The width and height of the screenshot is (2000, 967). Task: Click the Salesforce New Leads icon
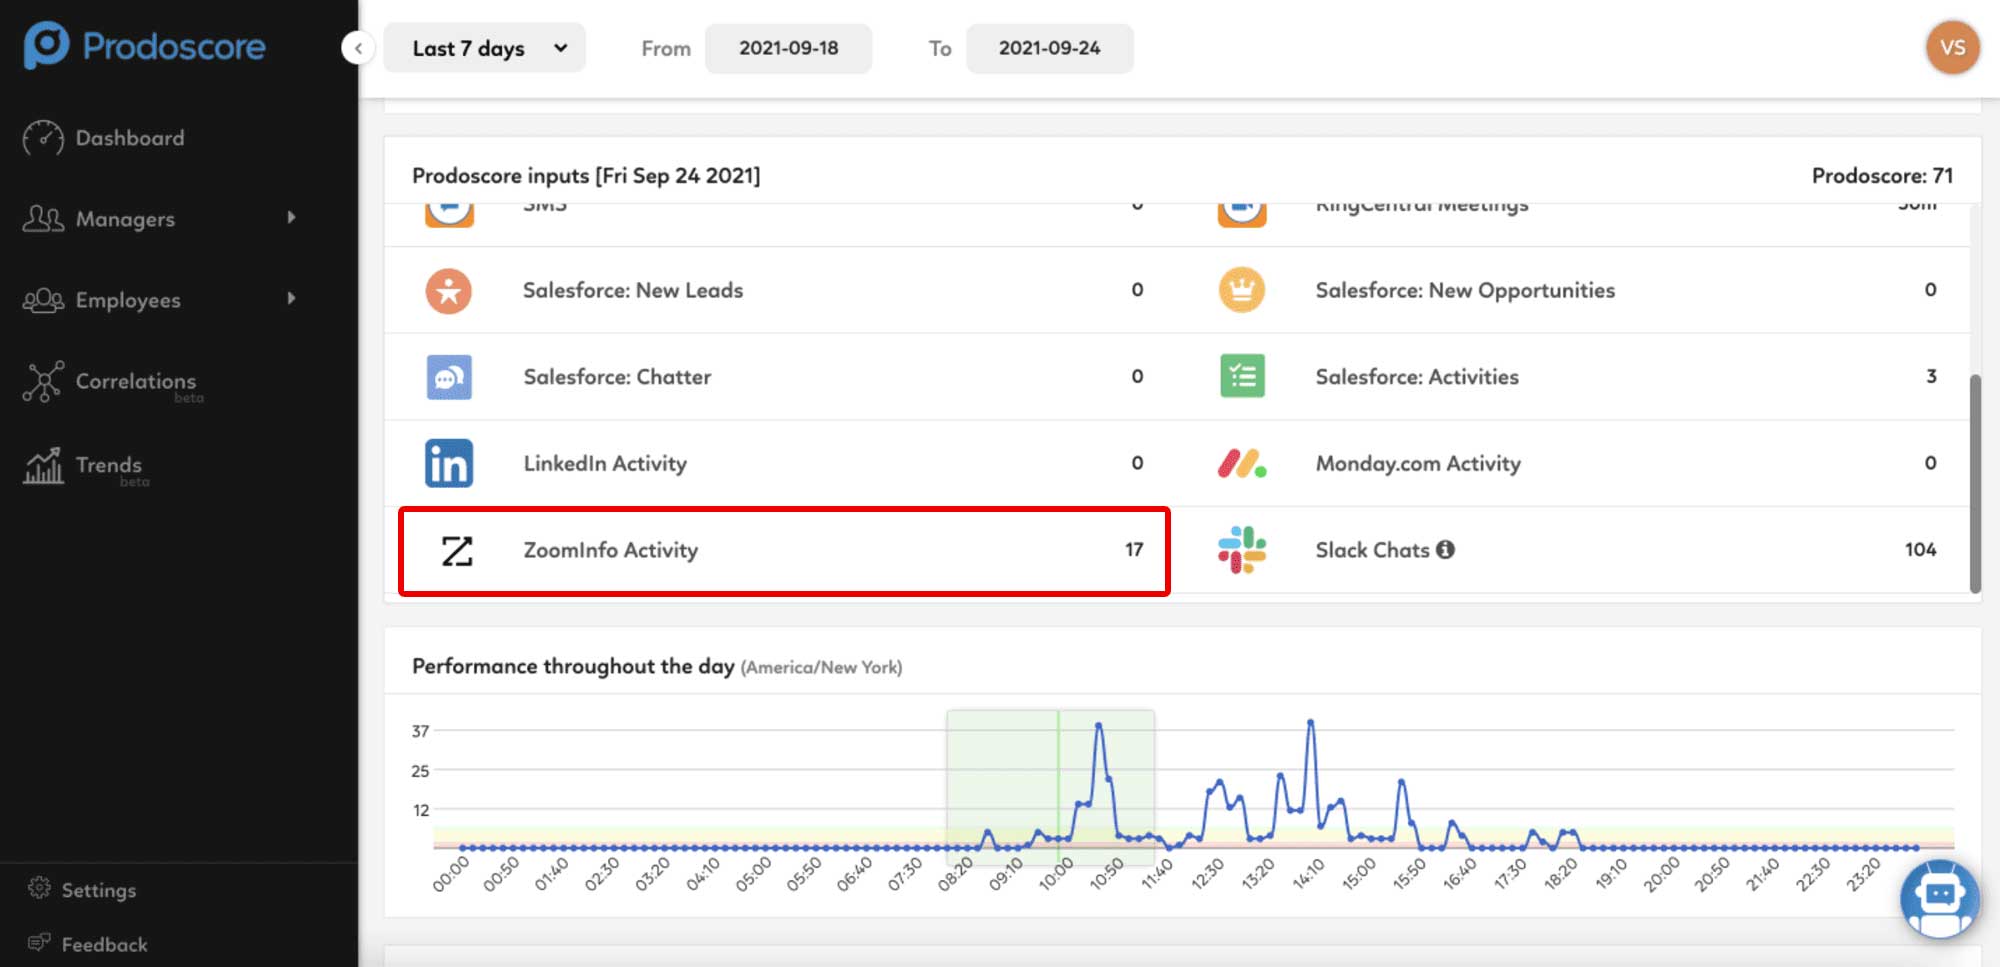click(x=449, y=291)
